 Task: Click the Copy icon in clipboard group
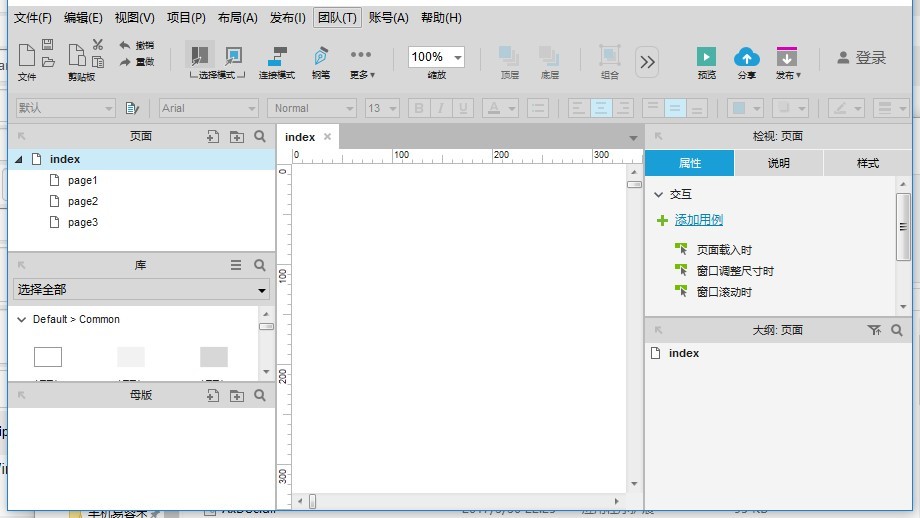pyautogui.click(x=98, y=61)
